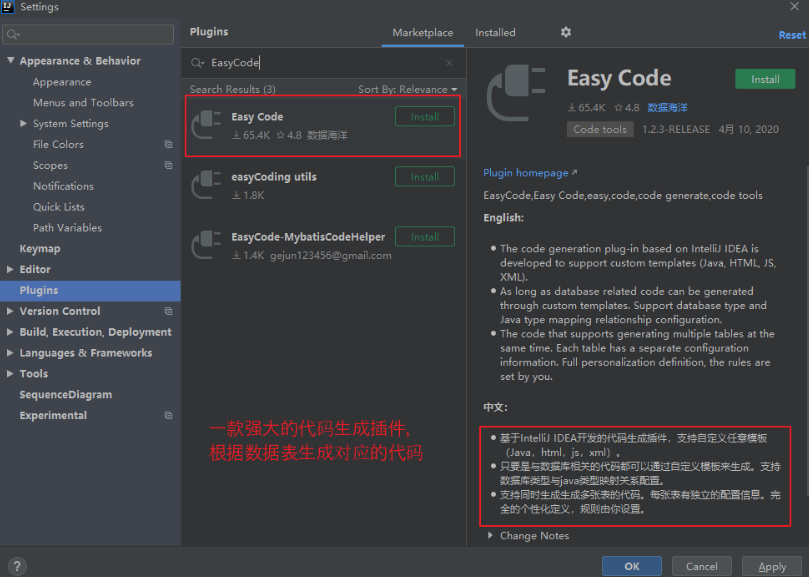Click the Version Control project-level icon
Viewport: 809px width, 577px height.
click(x=168, y=311)
